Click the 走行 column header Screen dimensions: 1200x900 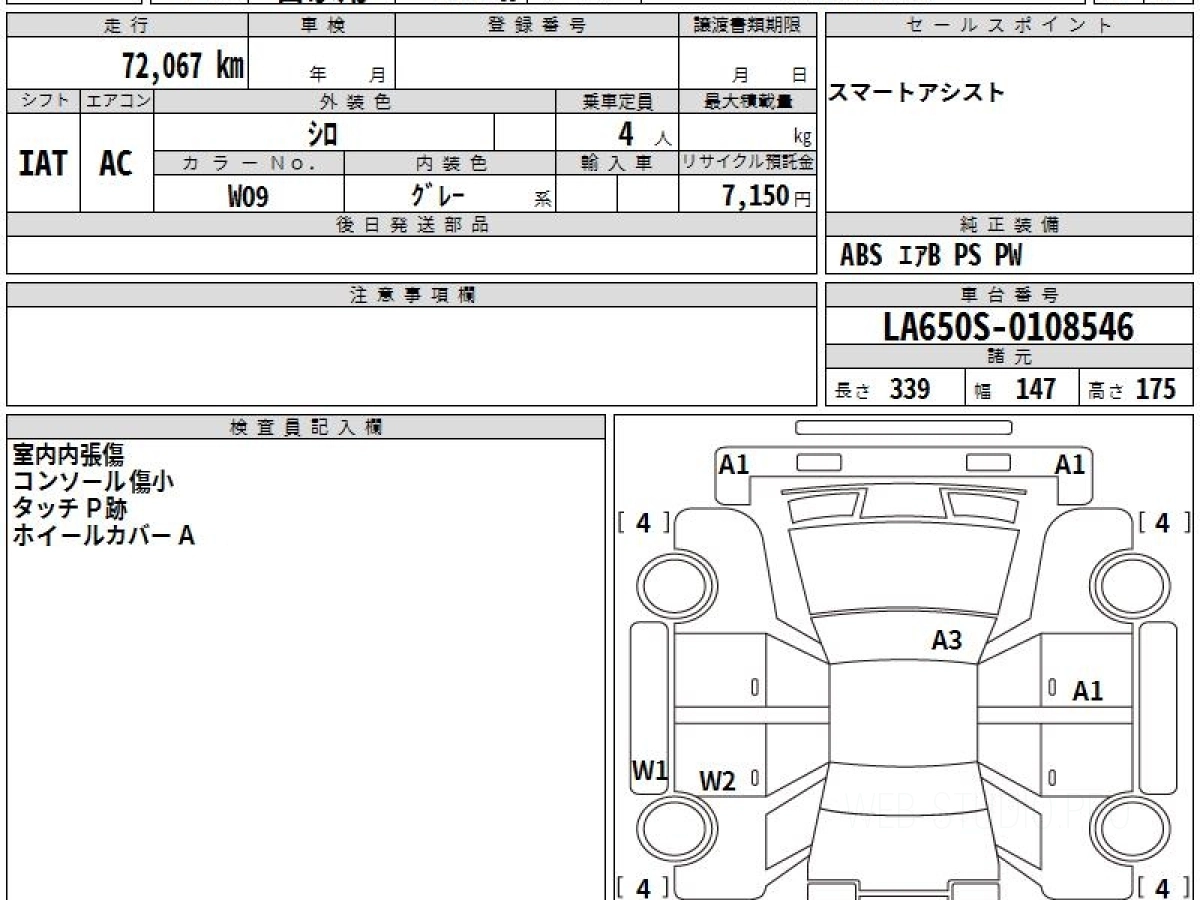pos(126,26)
